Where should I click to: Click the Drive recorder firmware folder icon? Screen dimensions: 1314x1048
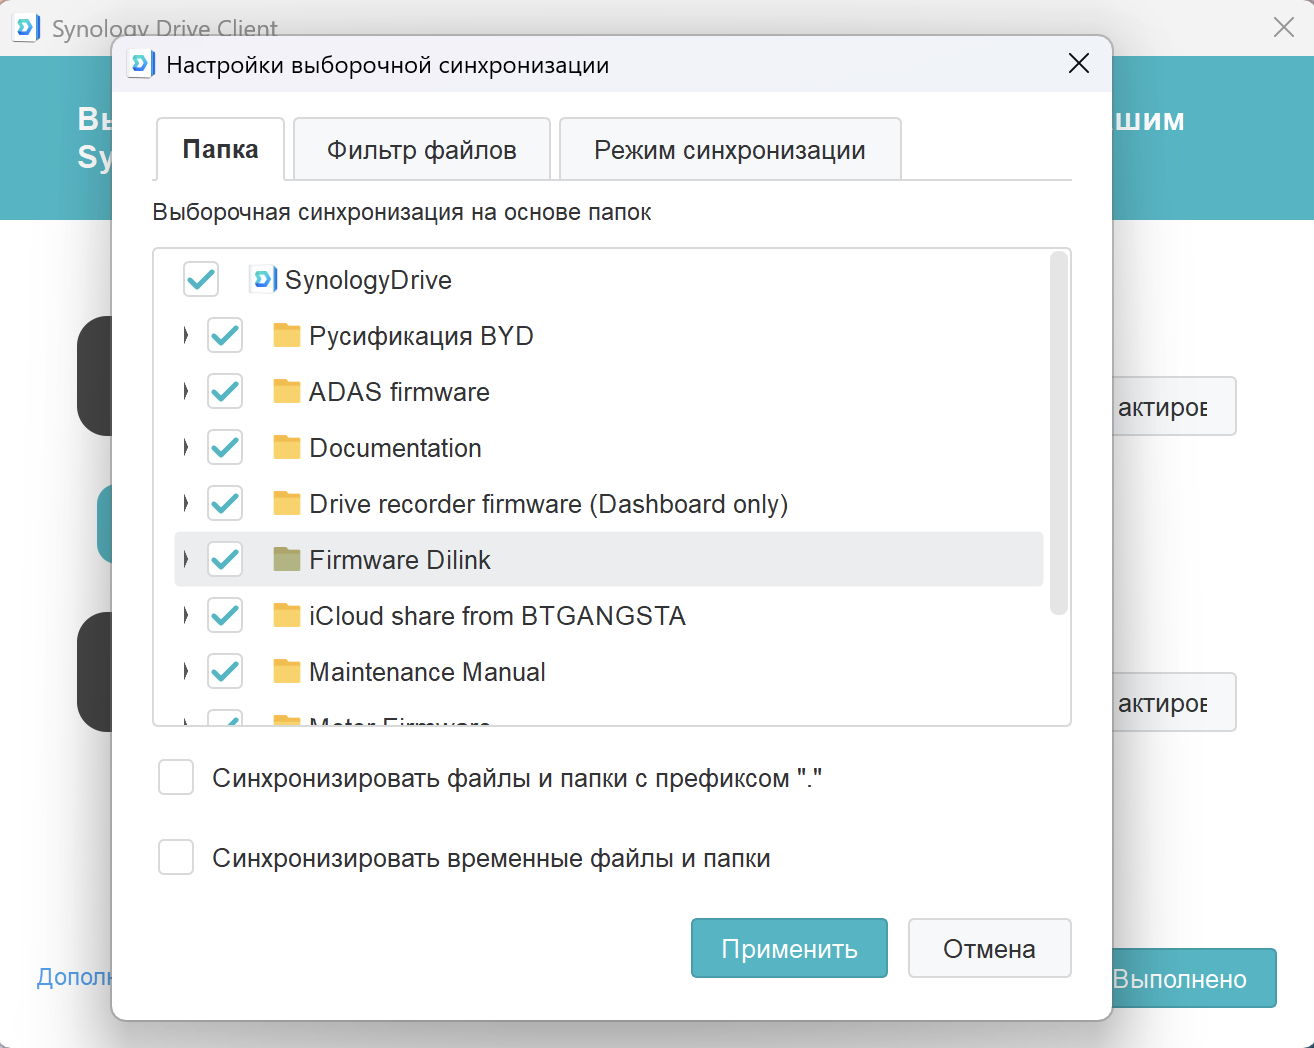click(287, 503)
